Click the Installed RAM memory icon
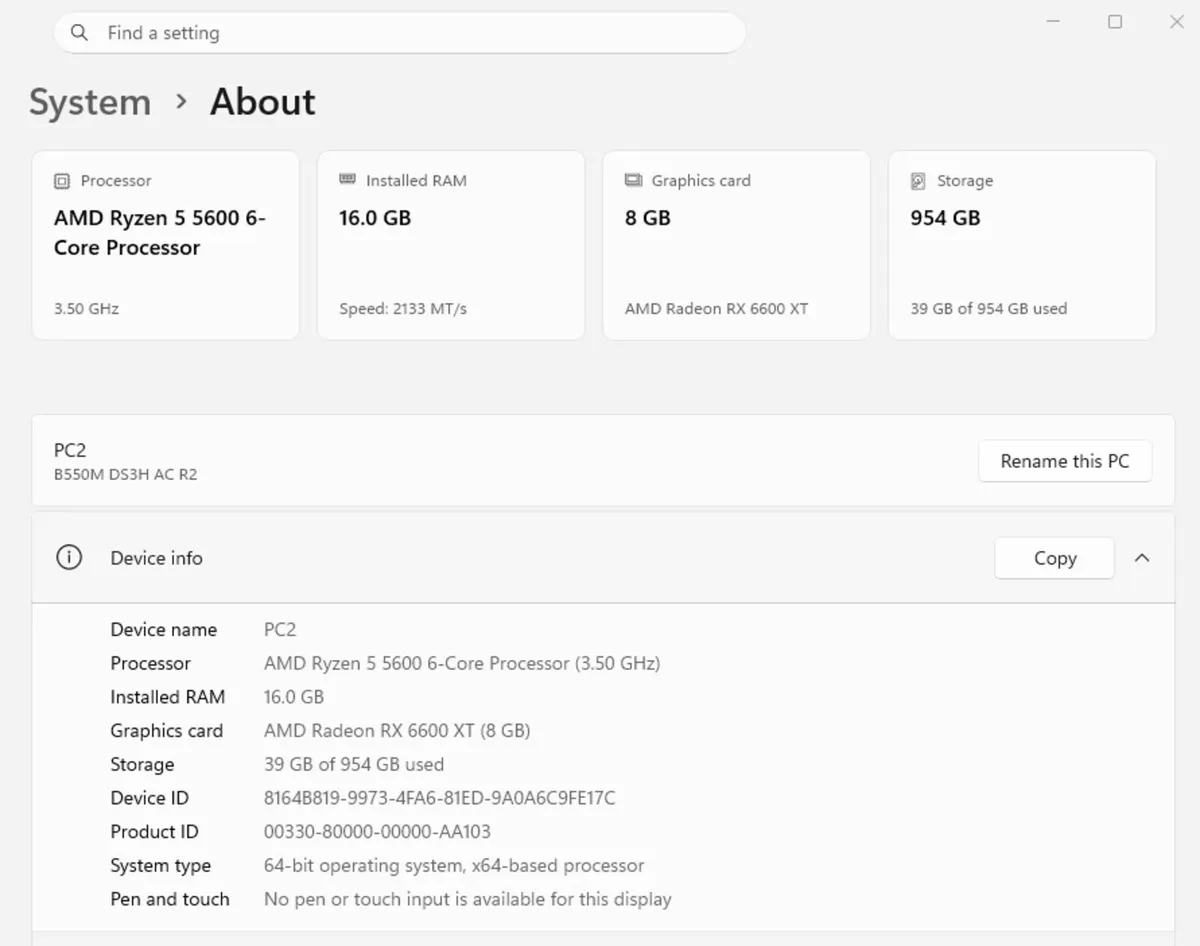This screenshot has height=946, width=1200. pyautogui.click(x=347, y=180)
